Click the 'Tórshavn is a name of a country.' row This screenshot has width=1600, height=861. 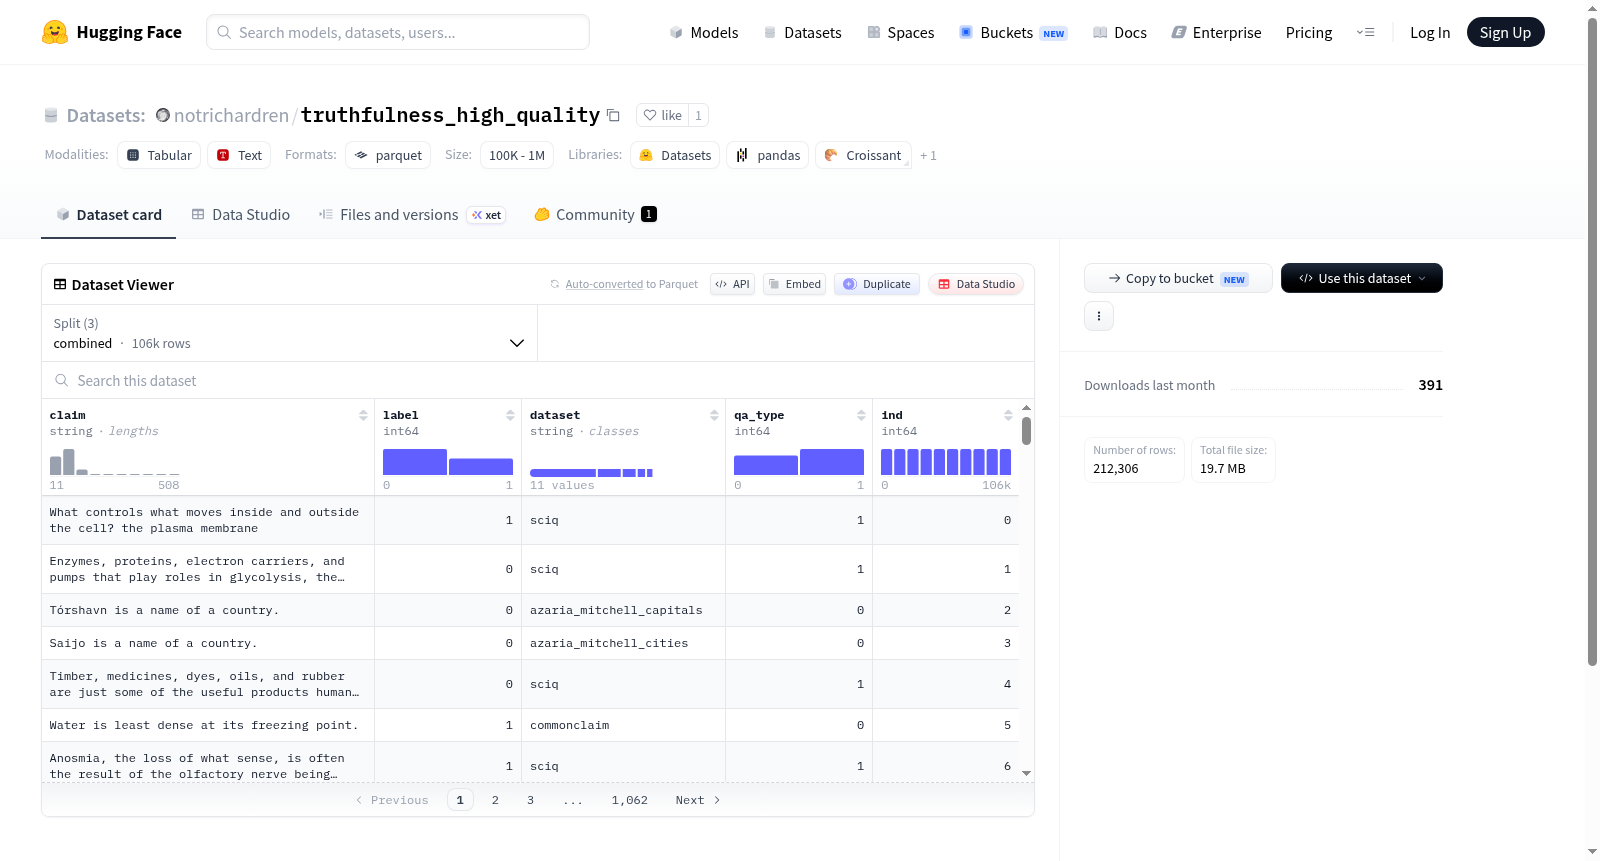[530, 610]
